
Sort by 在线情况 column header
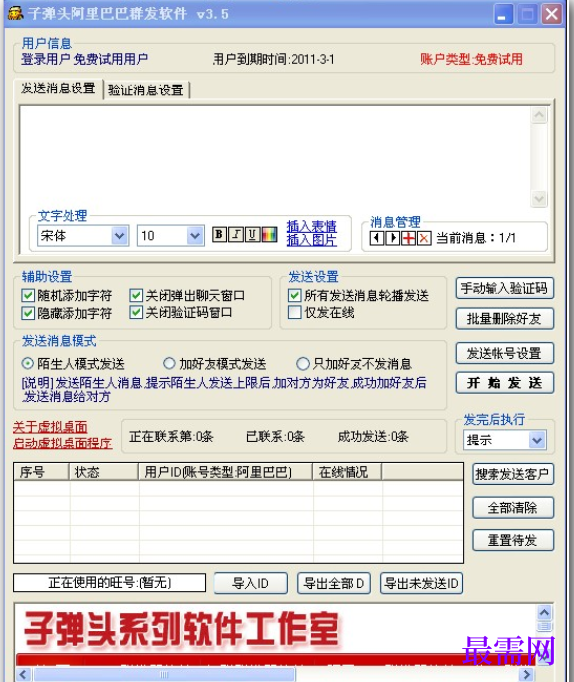tap(347, 472)
